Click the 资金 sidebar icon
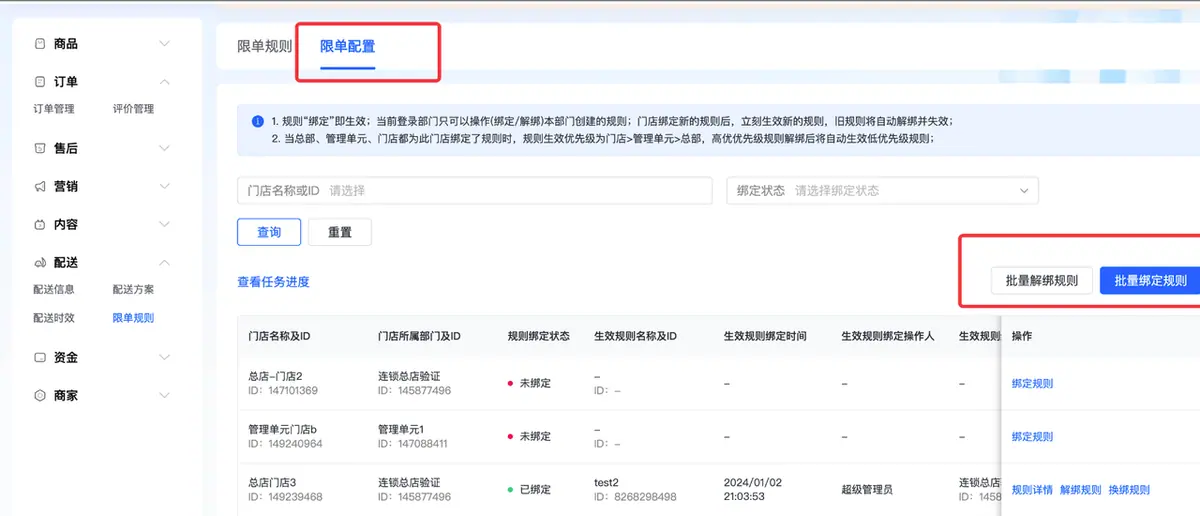This screenshot has width=1200, height=516. coord(40,357)
